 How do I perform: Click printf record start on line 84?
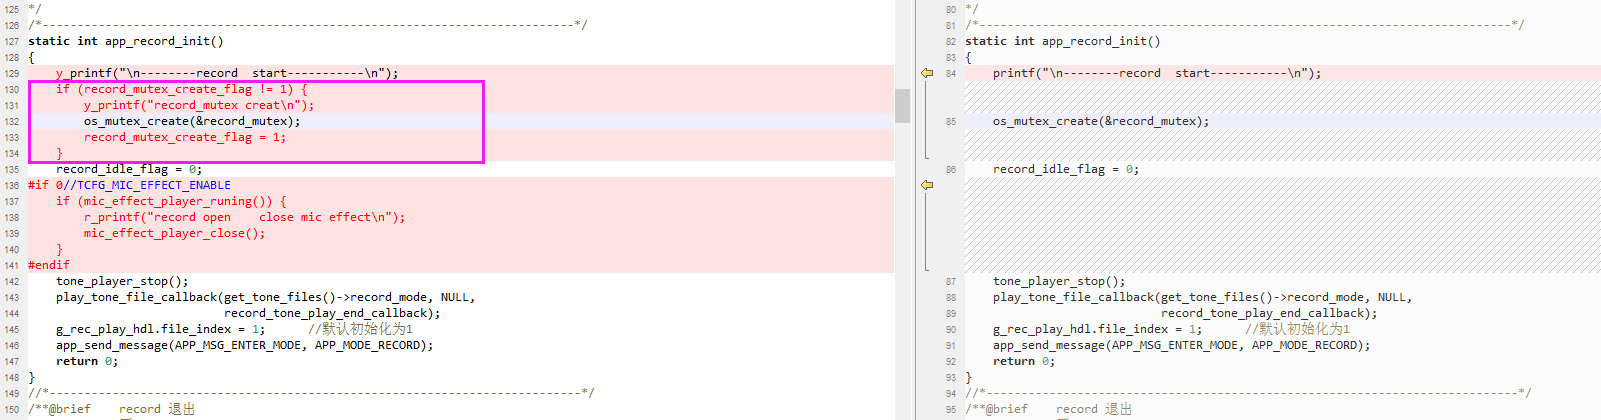(1157, 73)
